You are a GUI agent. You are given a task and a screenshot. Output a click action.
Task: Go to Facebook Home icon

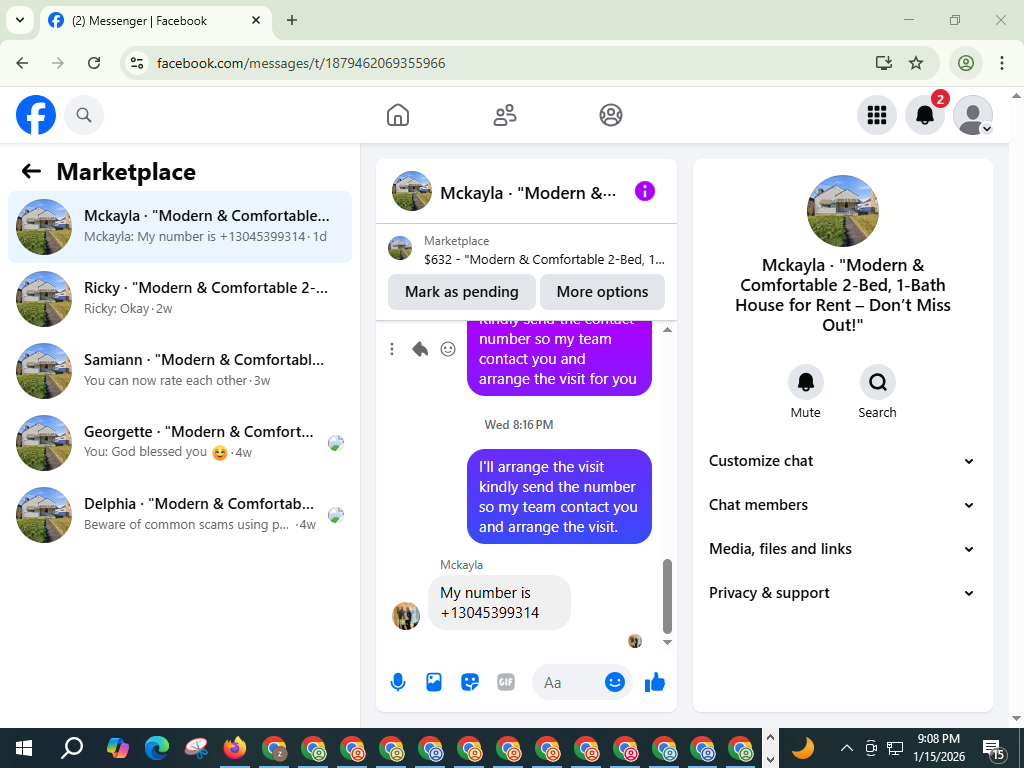[x=398, y=115]
